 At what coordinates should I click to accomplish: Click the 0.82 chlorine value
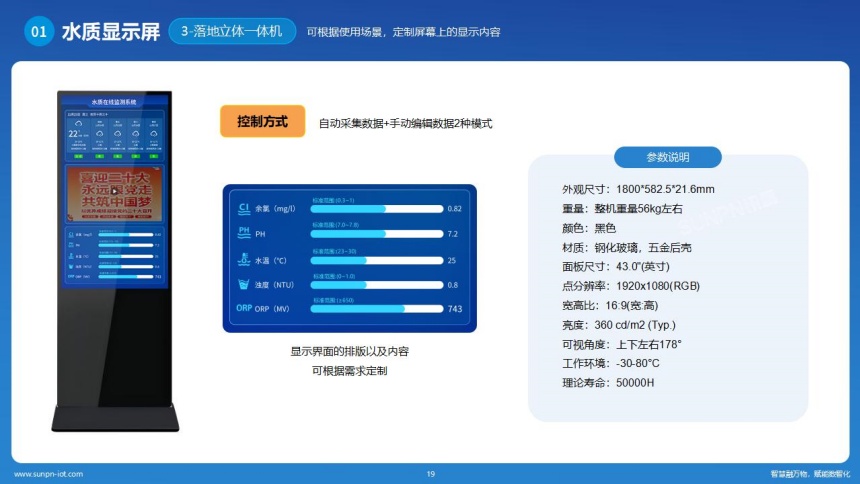pyautogui.click(x=454, y=209)
